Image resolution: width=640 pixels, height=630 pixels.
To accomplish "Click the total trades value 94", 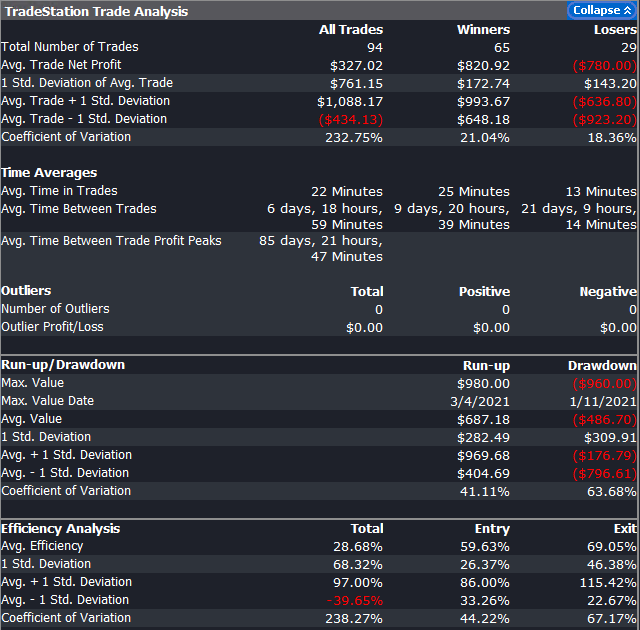I will coord(375,48).
